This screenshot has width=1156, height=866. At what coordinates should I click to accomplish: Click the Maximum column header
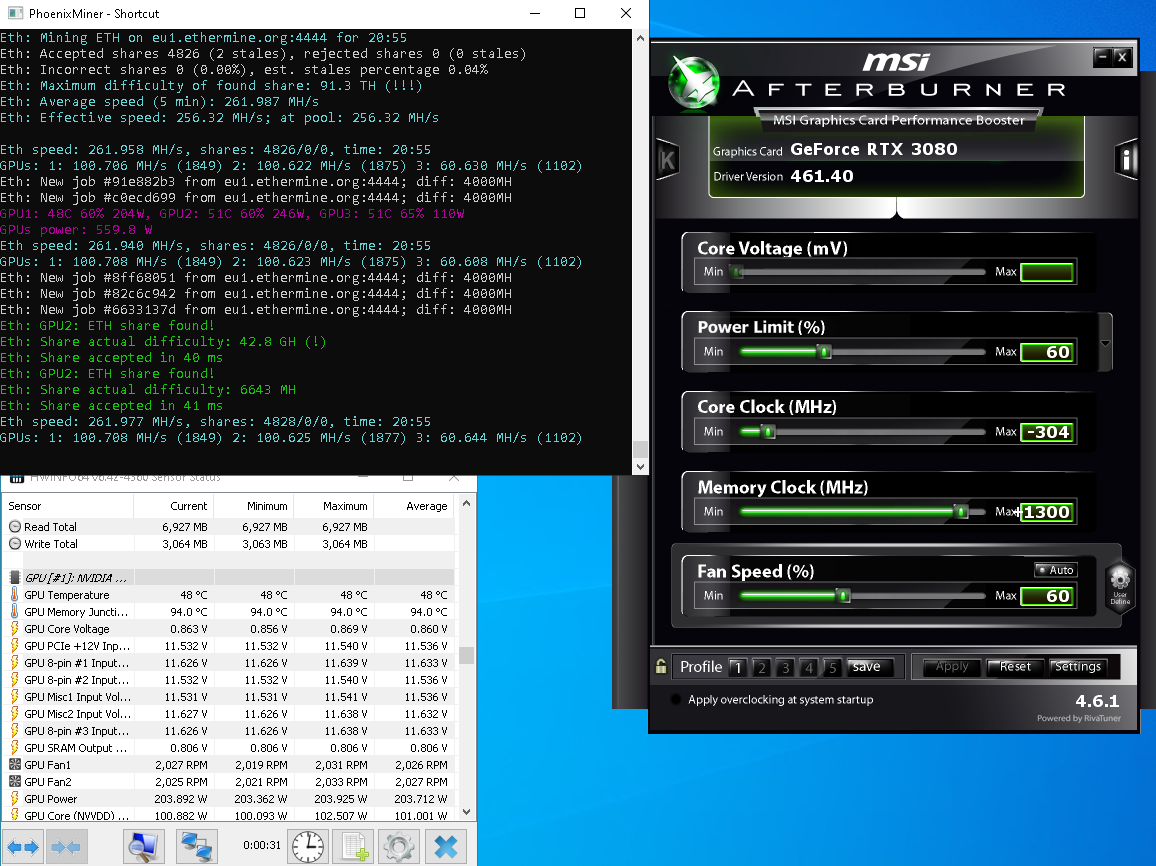tap(333, 506)
